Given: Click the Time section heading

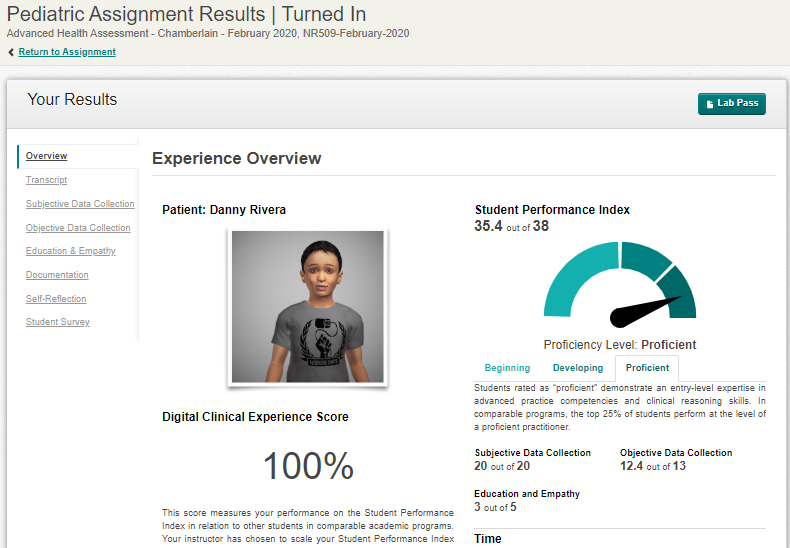Looking at the screenshot, I should pos(488,538).
